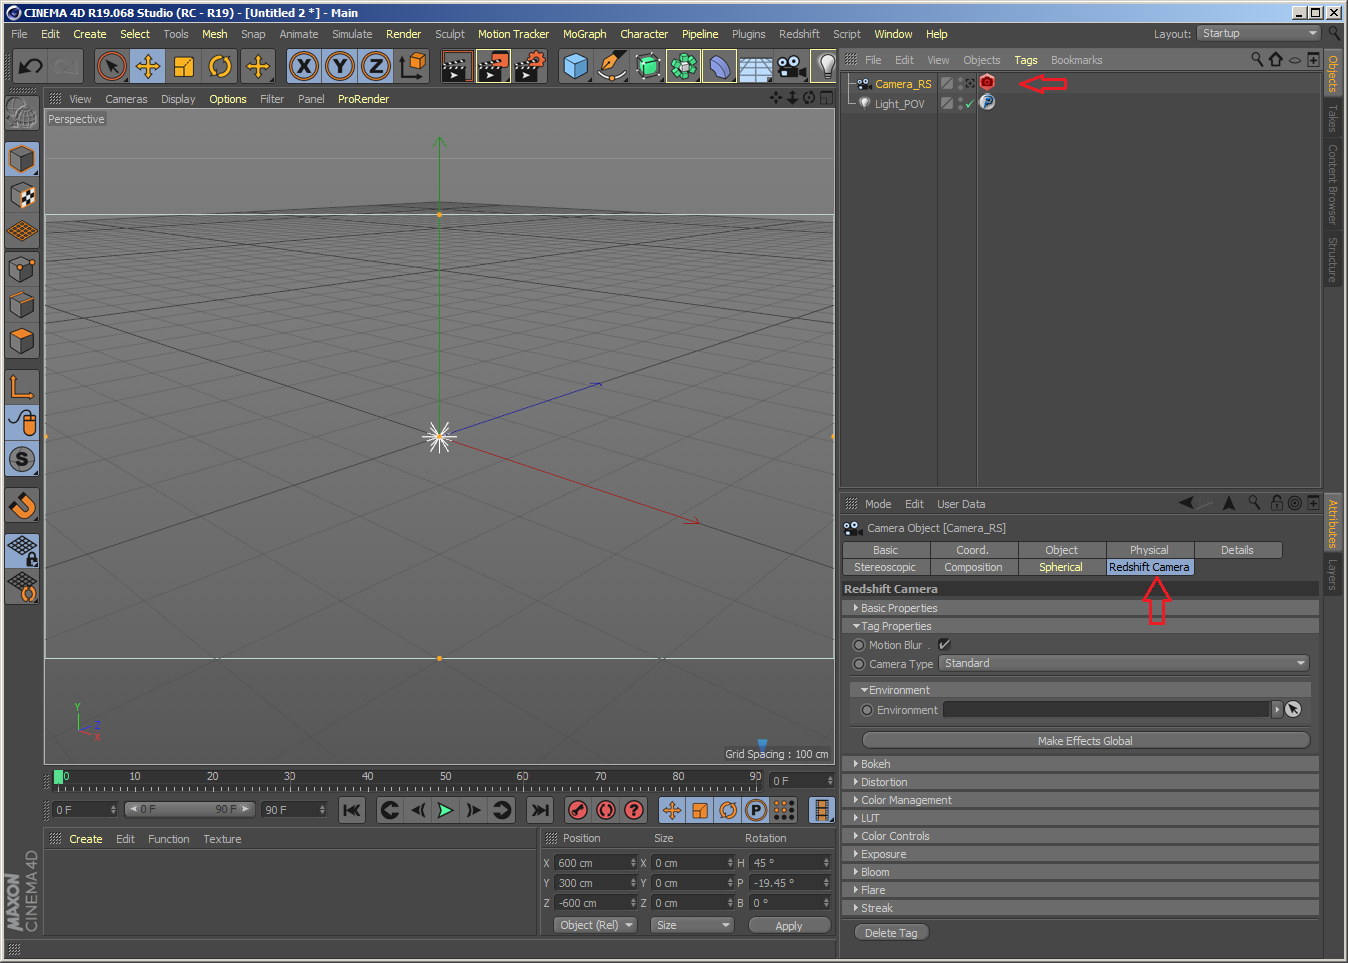
Task: Open the Attributes User Data menu
Action: click(961, 504)
